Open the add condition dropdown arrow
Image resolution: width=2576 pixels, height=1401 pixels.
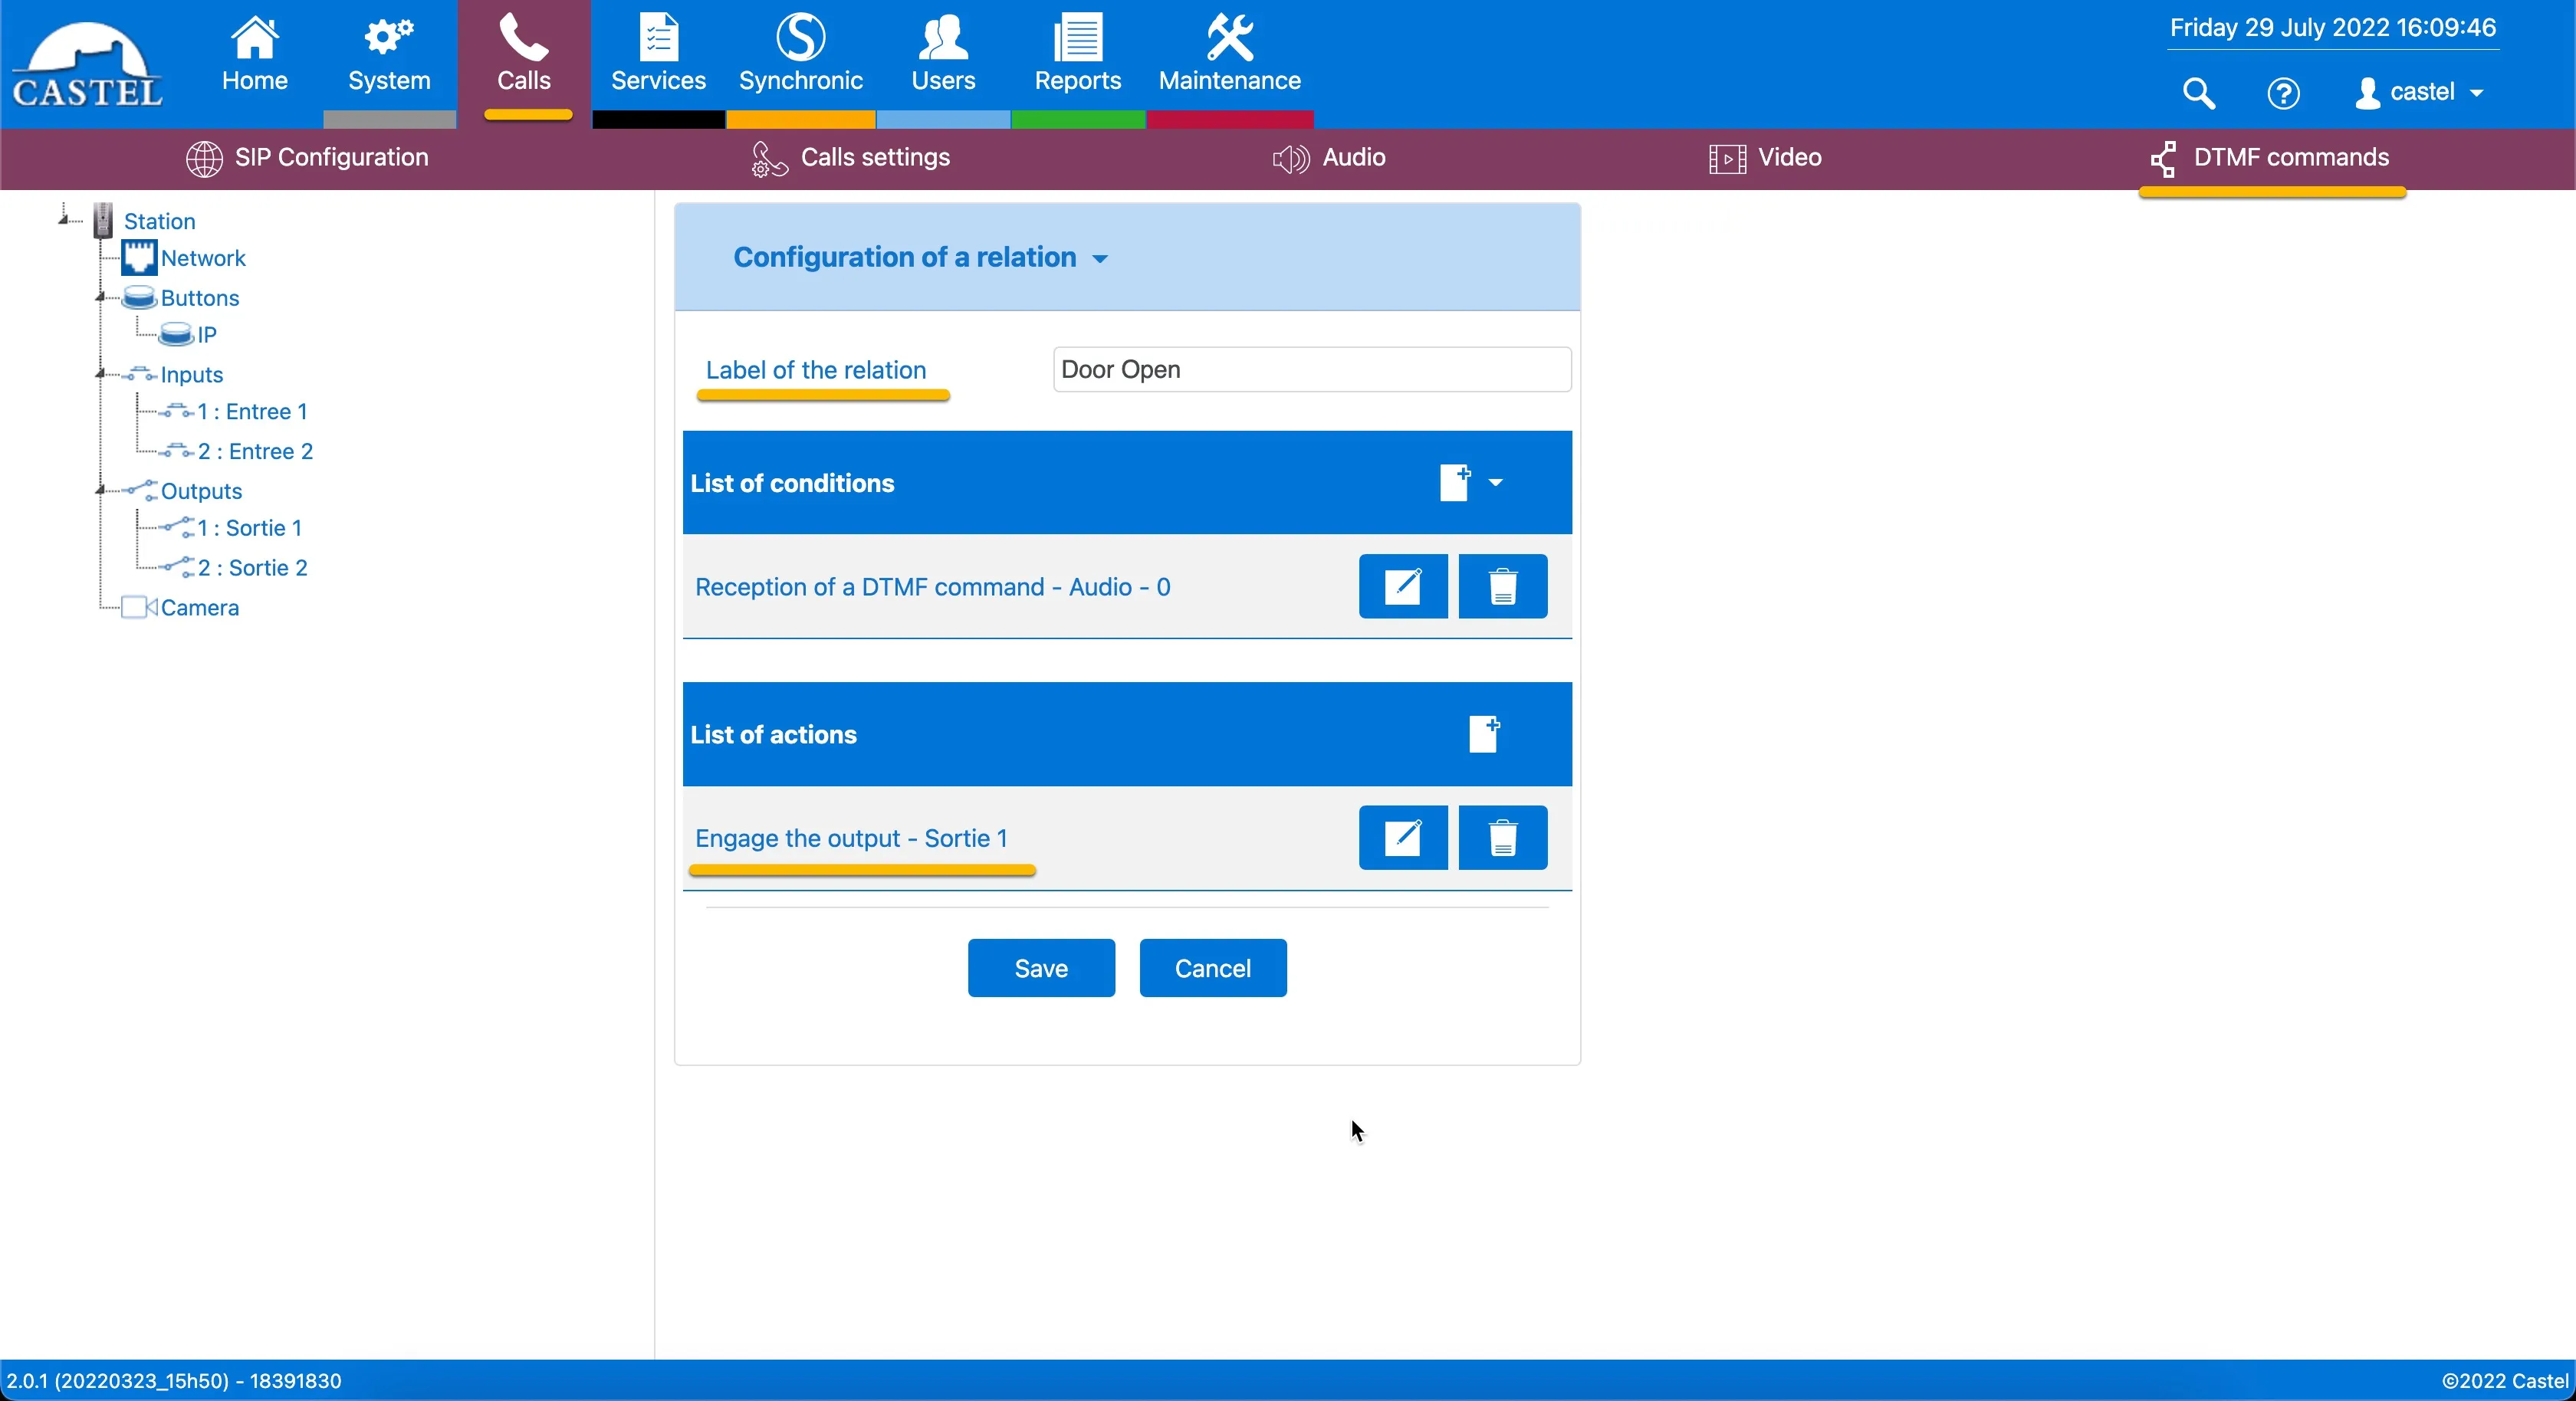coord(1495,483)
